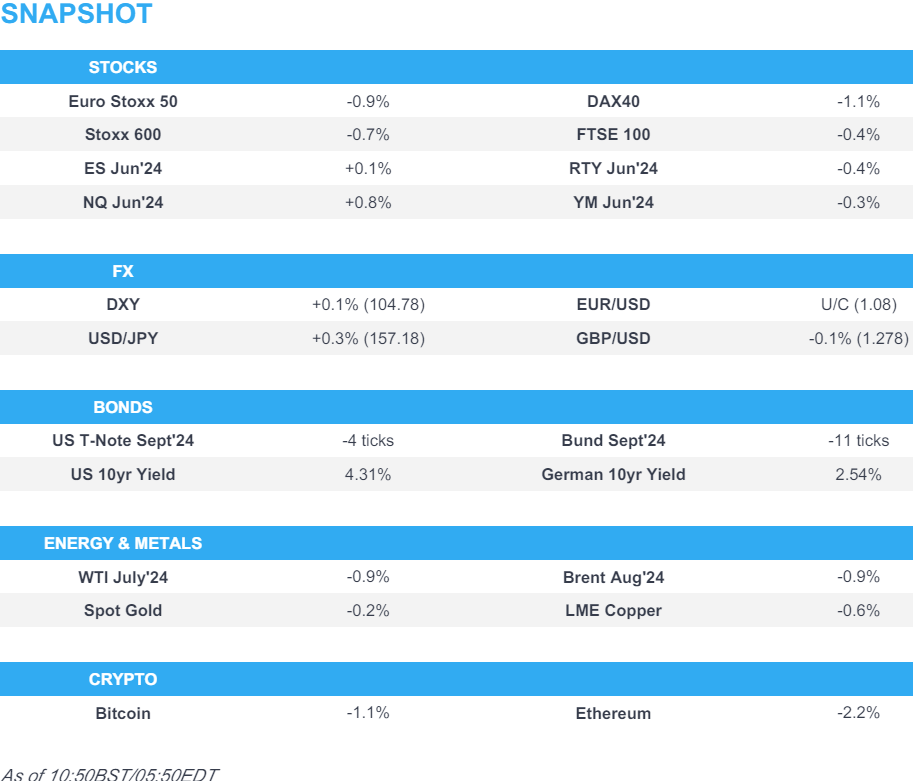Click the German 10yr Yield value 2.54%
The width and height of the screenshot is (913, 781).
(x=858, y=475)
